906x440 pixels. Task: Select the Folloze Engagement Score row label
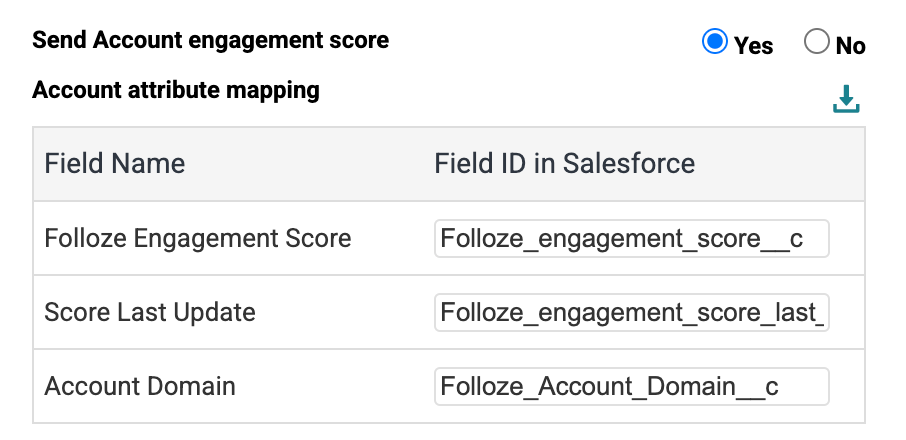click(x=198, y=238)
